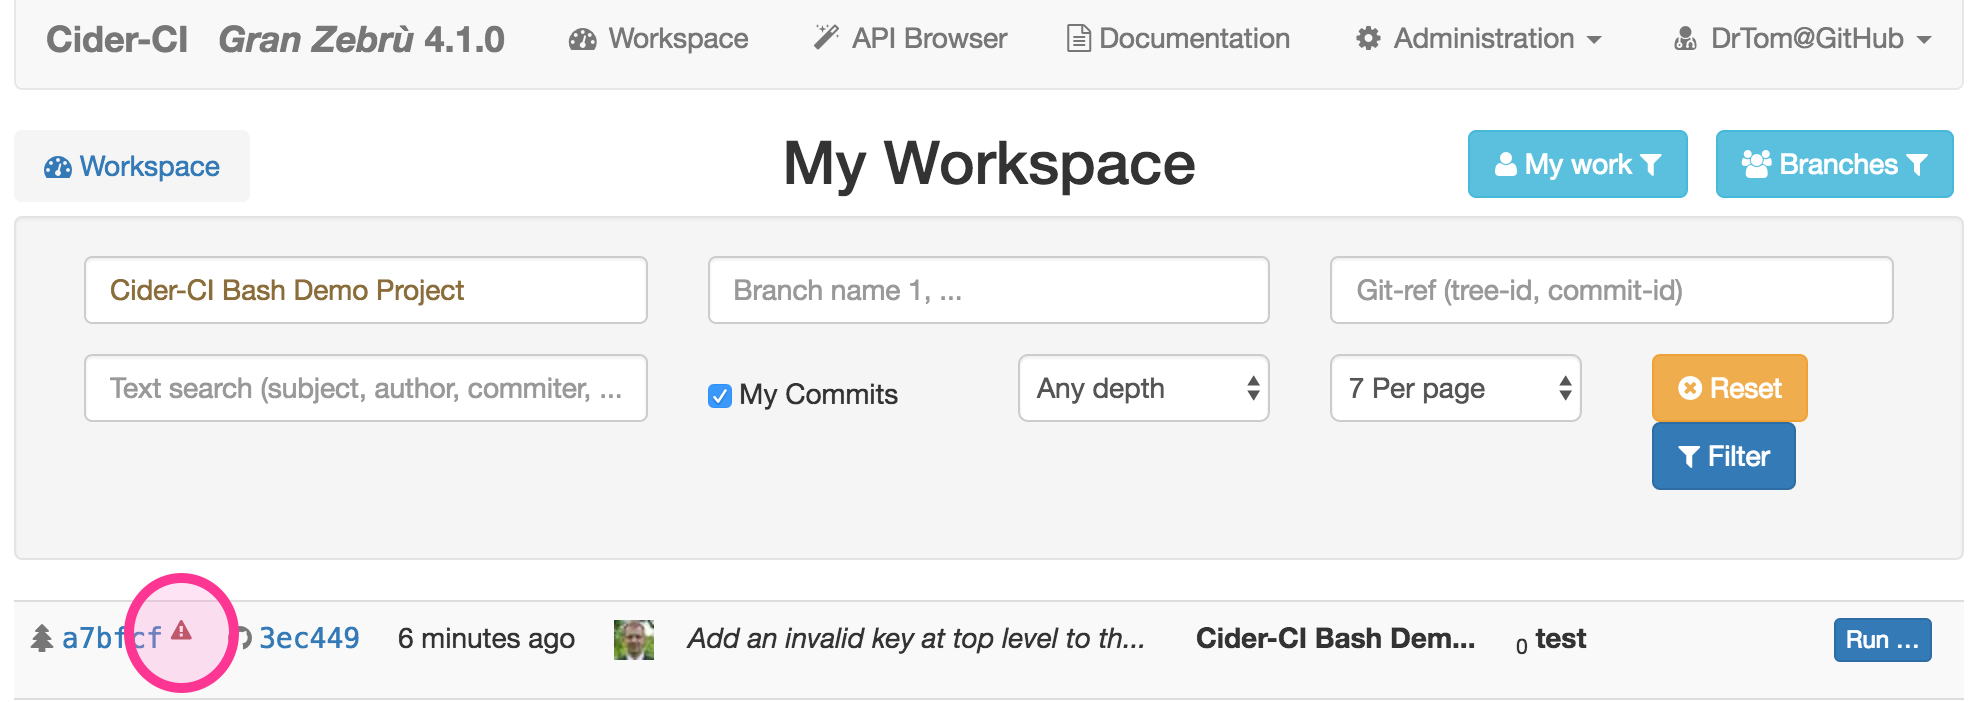The width and height of the screenshot is (1984, 702).
Task: Click the gear icon beside Administration
Action: tap(1368, 39)
